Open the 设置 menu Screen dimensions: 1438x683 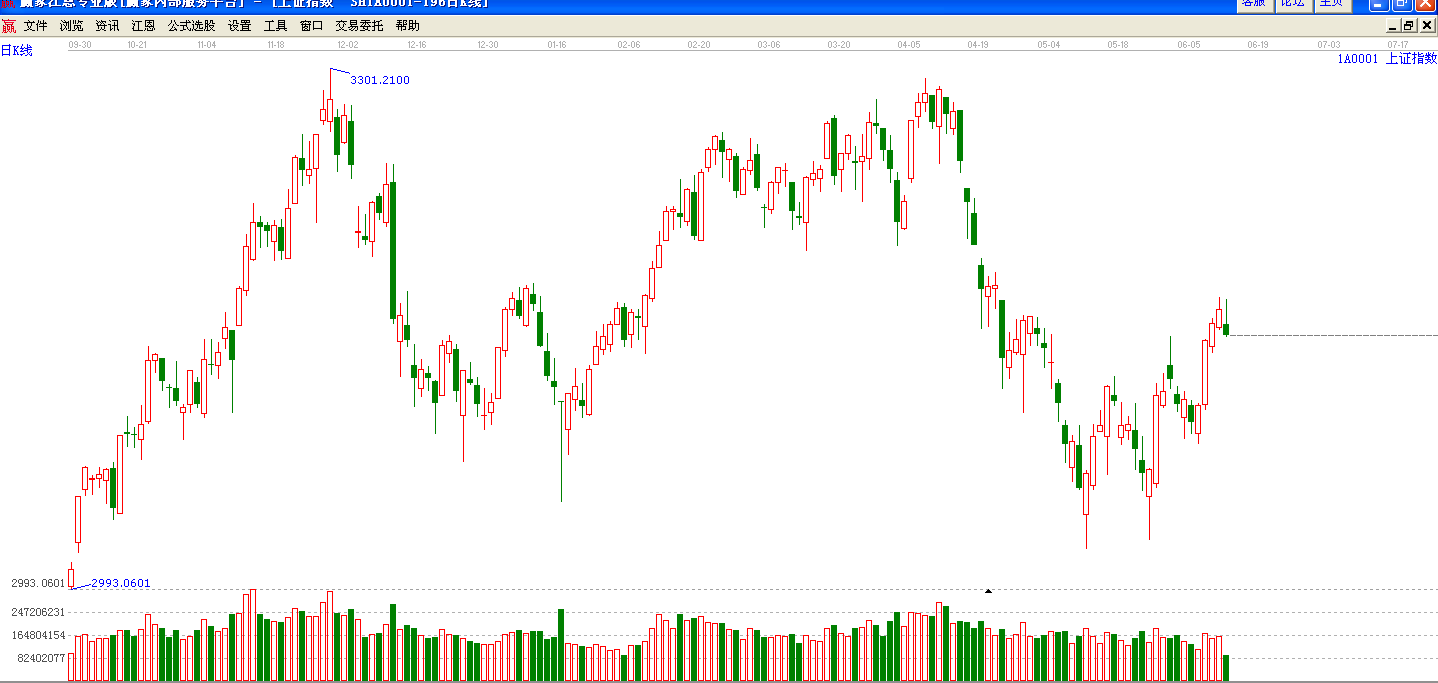click(239, 26)
